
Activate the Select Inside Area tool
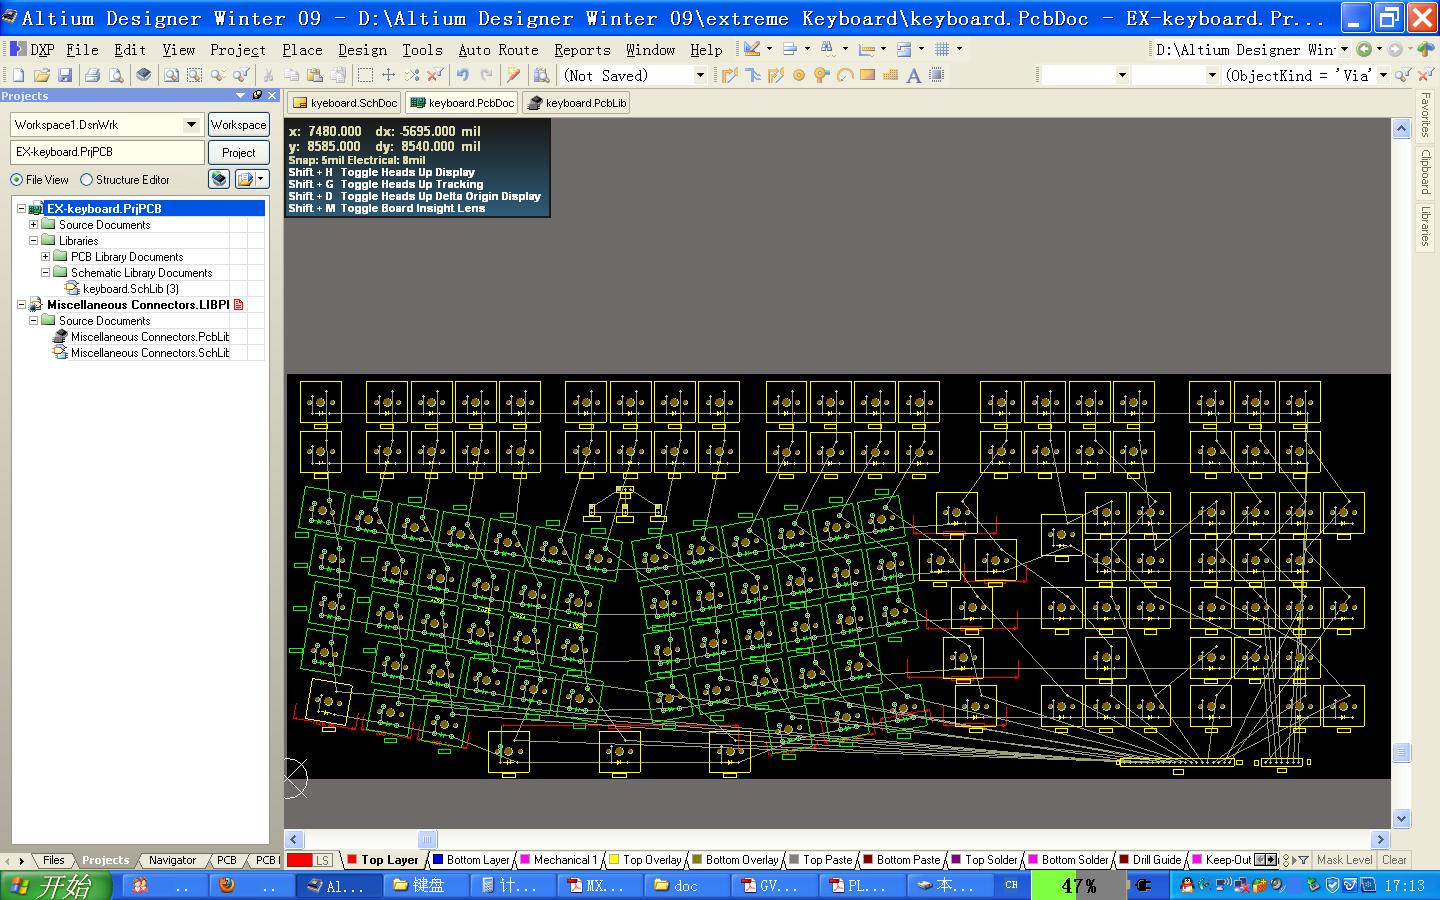[x=365, y=75]
